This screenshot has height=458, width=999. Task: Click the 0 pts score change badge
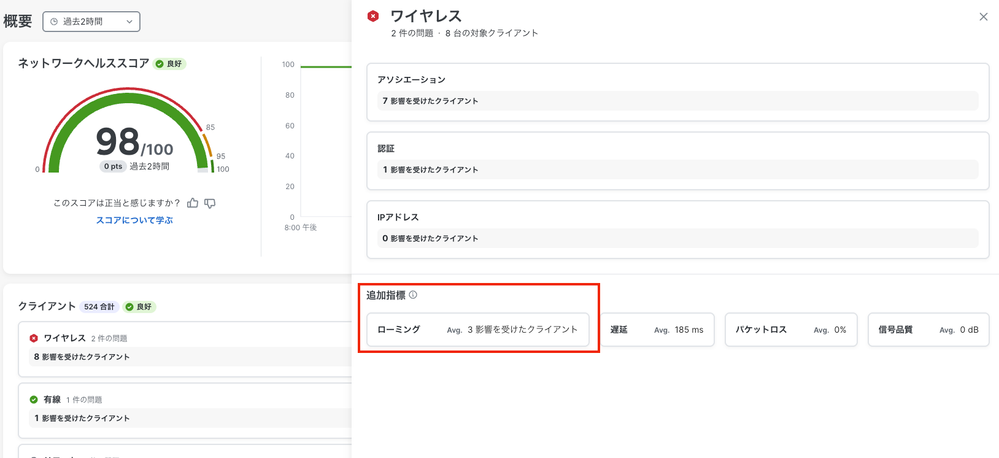click(x=113, y=166)
